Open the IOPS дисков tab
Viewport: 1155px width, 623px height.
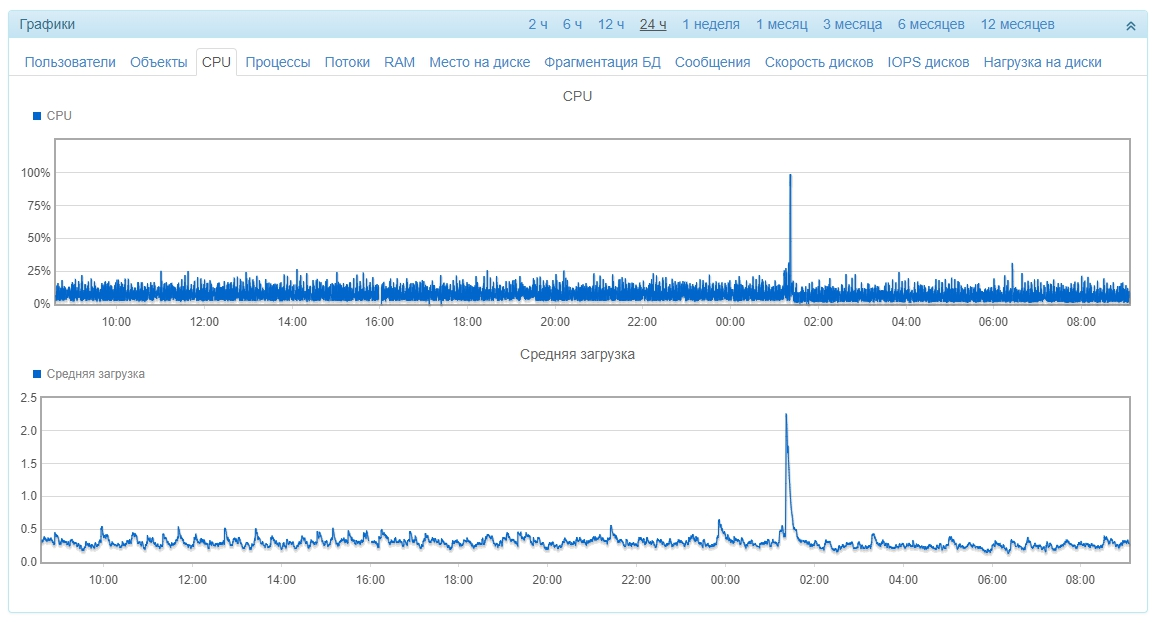928,62
